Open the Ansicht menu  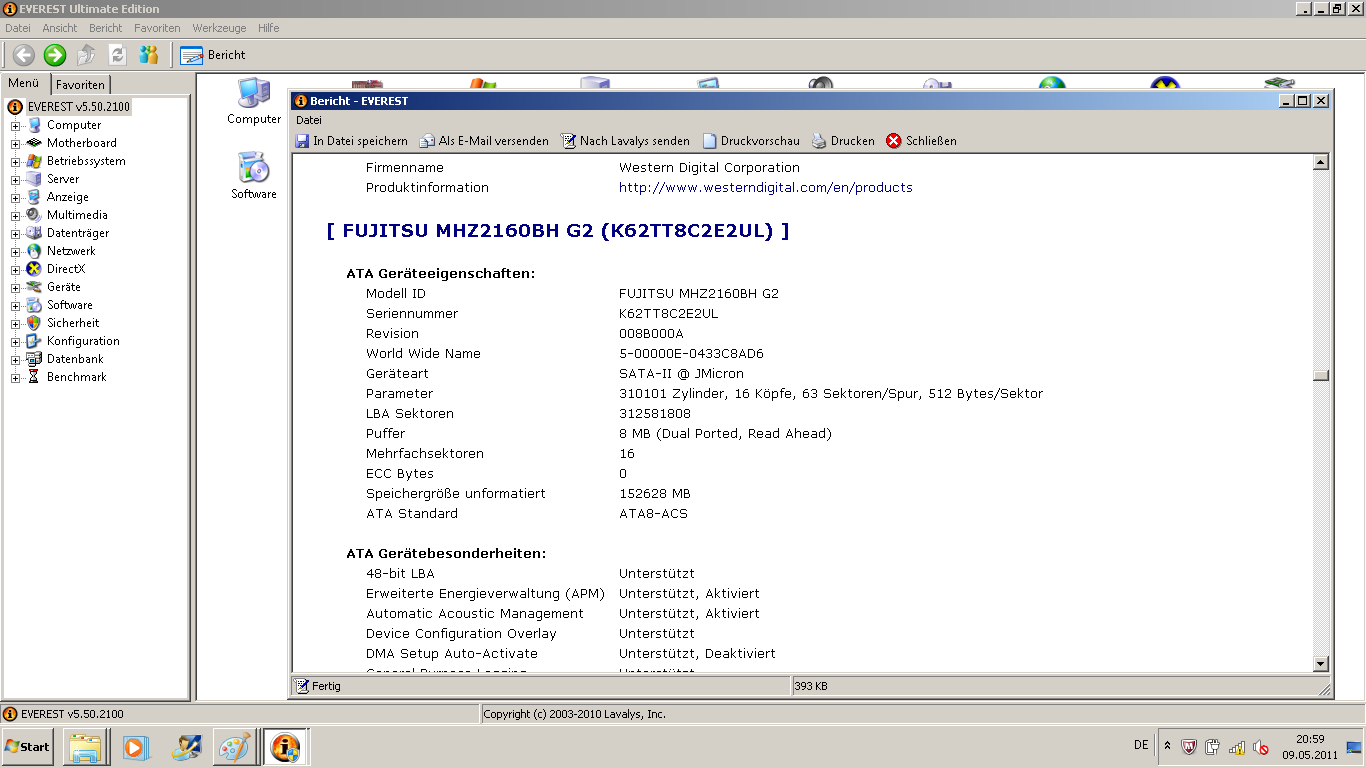point(60,28)
